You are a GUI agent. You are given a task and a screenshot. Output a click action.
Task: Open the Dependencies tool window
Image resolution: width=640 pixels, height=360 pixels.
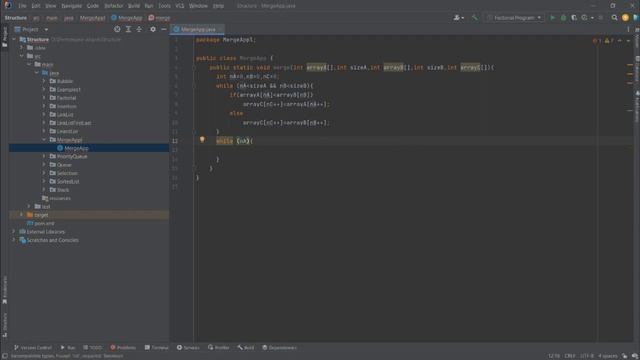(279, 348)
